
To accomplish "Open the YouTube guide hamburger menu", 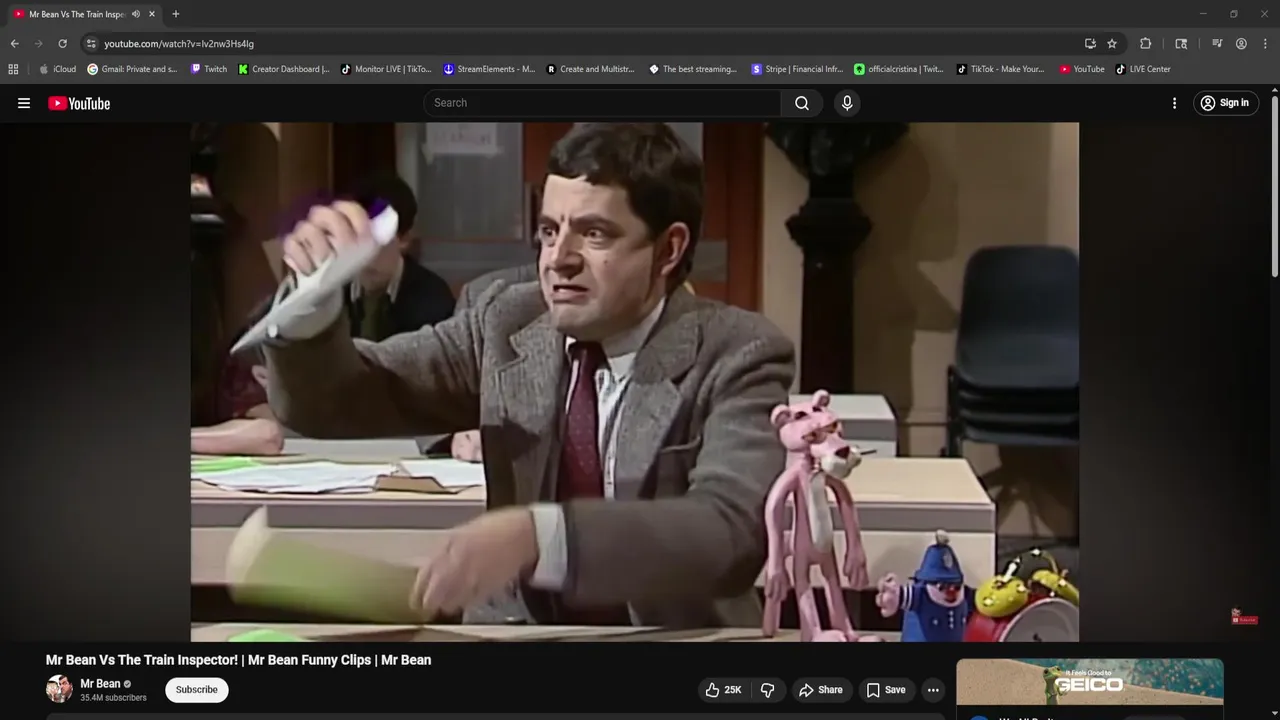I will (24, 103).
